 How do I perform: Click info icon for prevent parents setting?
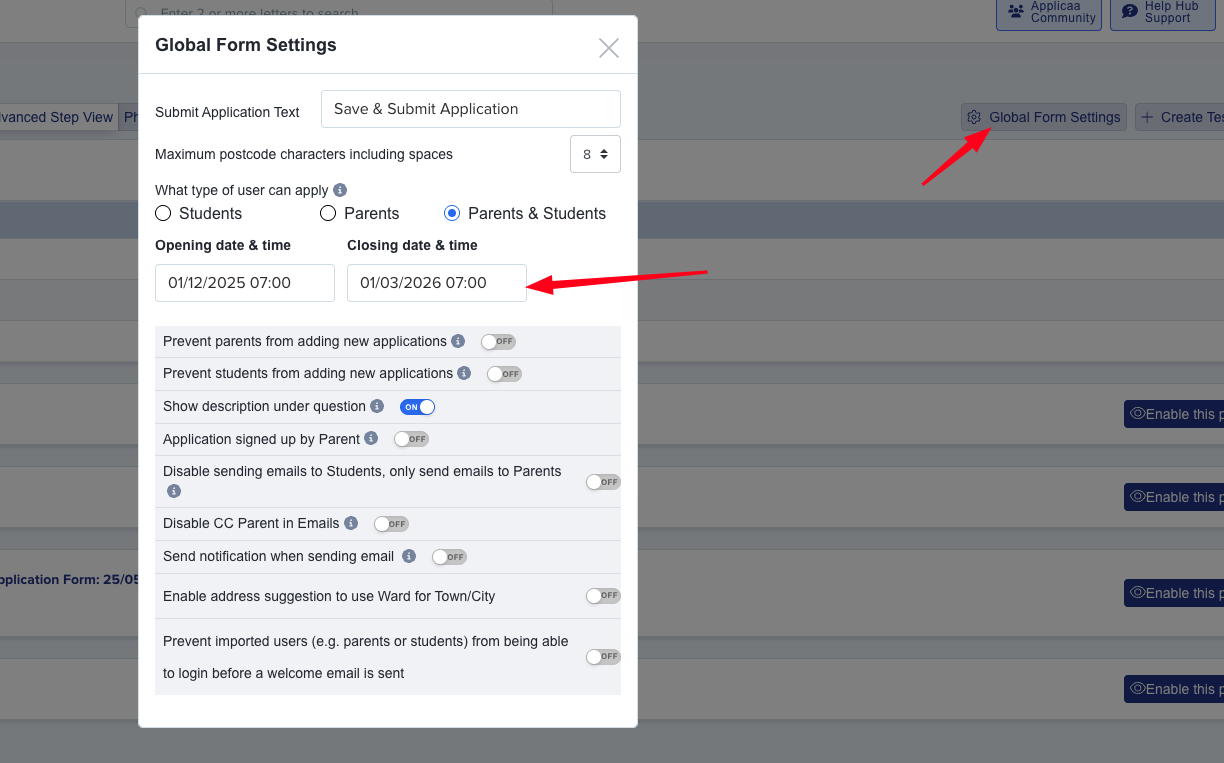point(458,341)
